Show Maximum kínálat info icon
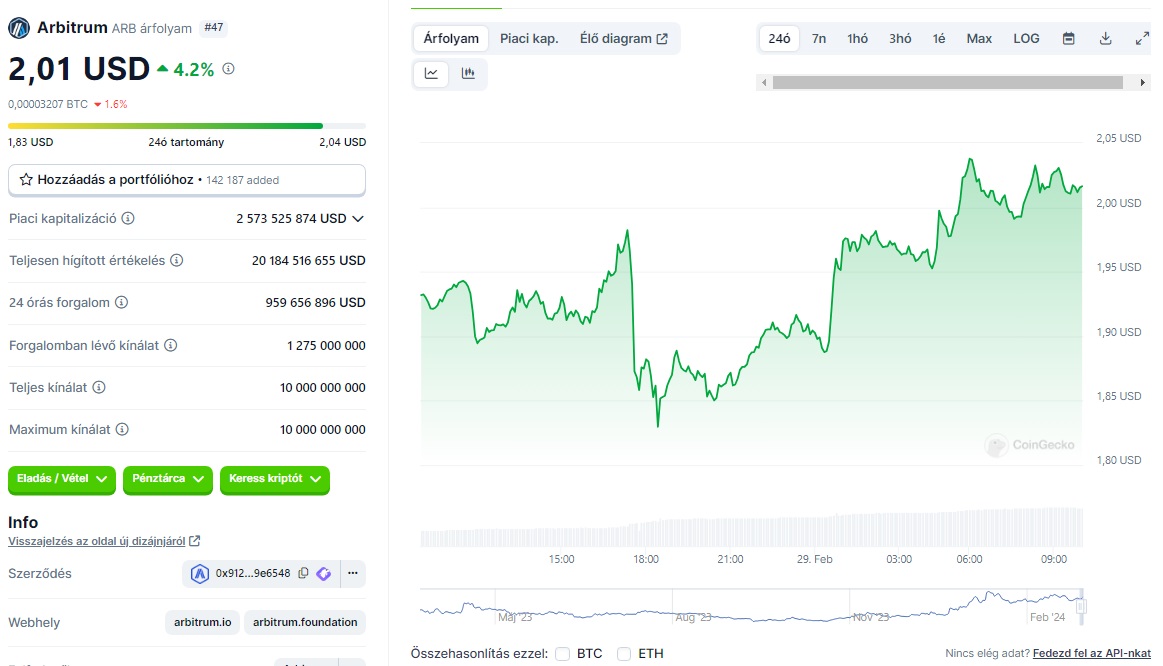Screen dimensions: 1163x666 coord(122,429)
